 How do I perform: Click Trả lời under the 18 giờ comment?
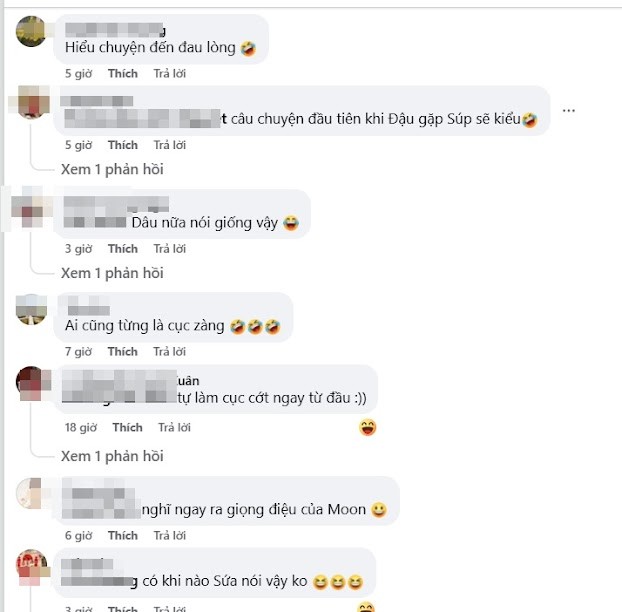tap(175, 427)
